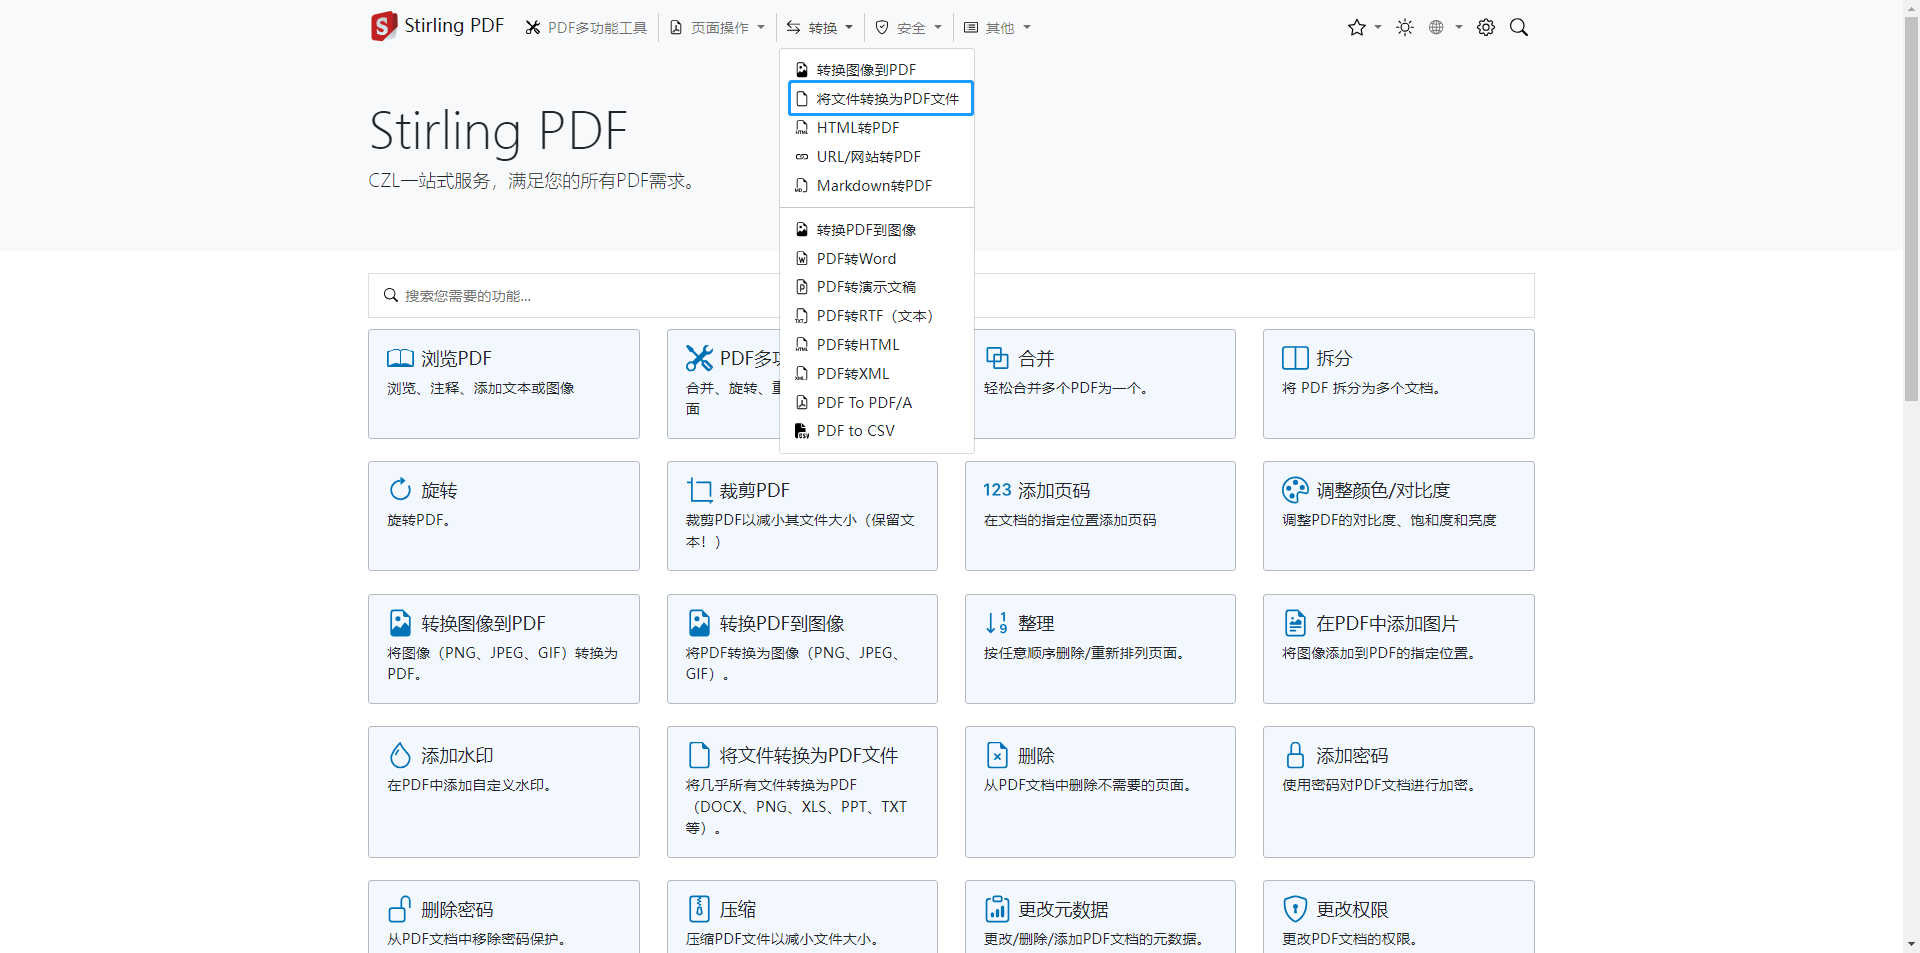Viewport: 1920px width, 953px height.
Task: Open settings with the gear icon
Action: (1486, 28)
